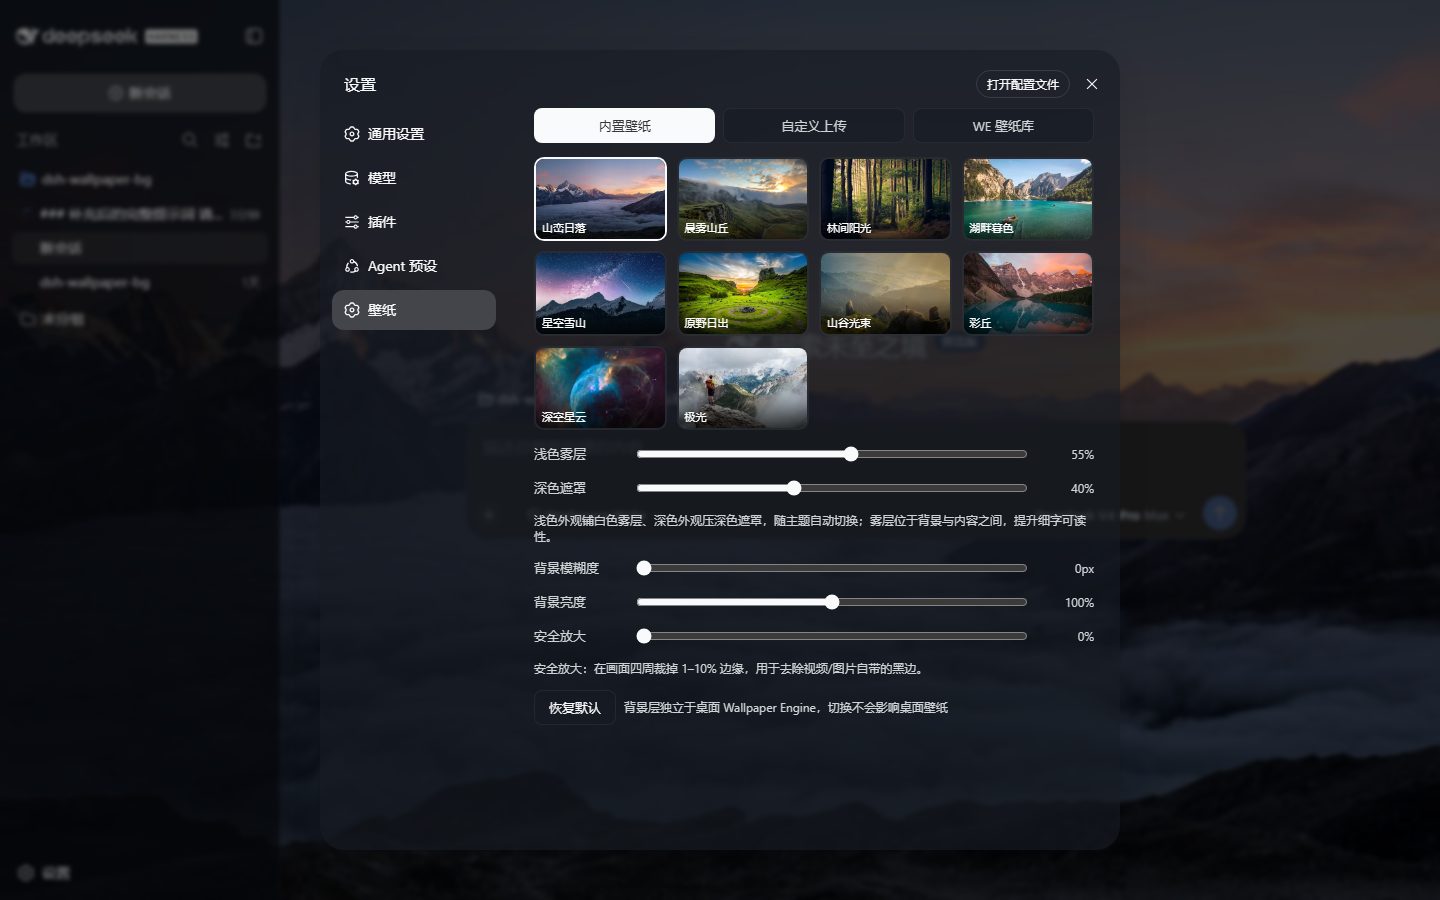Click the 背景亮度 label
This screenshot has height=900, width=1440.
(560, 602)
